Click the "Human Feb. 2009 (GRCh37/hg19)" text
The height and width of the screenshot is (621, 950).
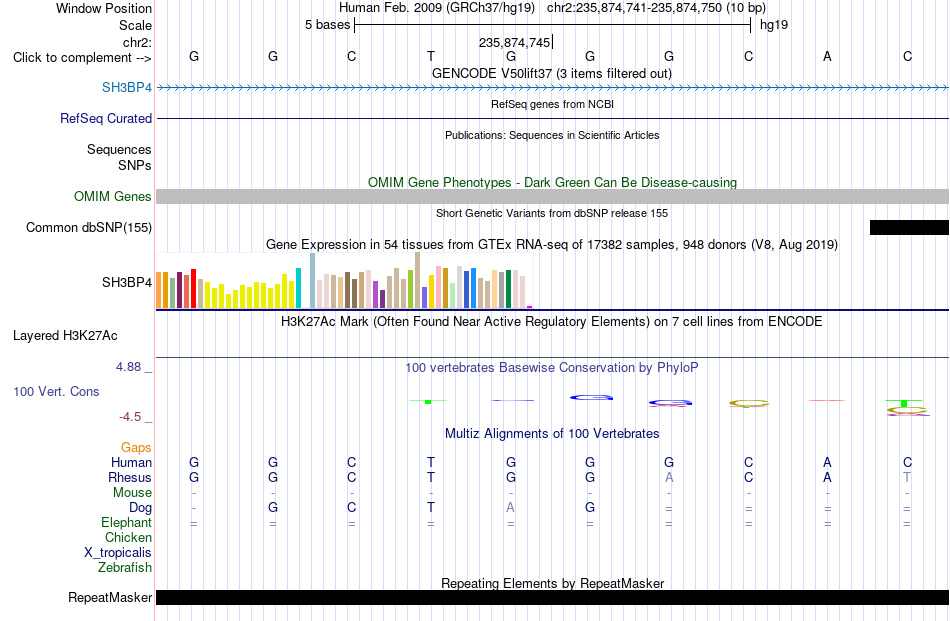(x=437, y=8)
